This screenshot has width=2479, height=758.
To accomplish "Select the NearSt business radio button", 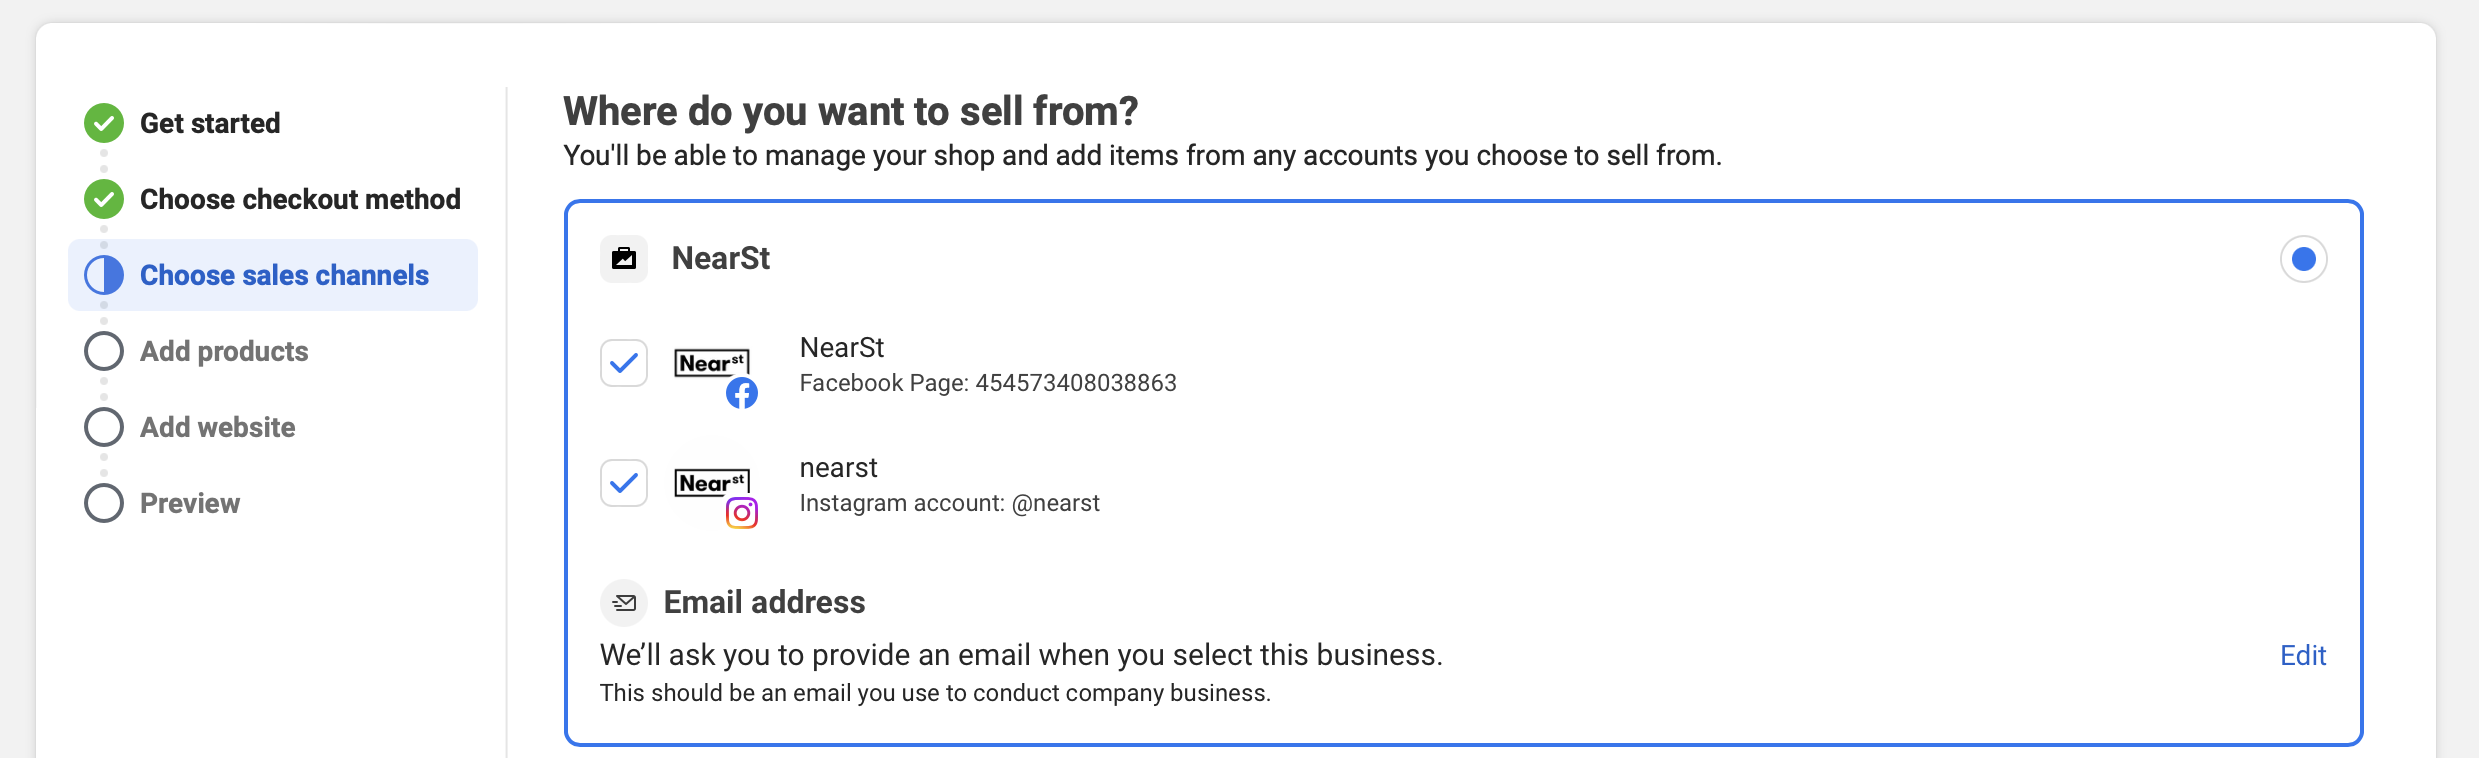I will [2303, 260].
